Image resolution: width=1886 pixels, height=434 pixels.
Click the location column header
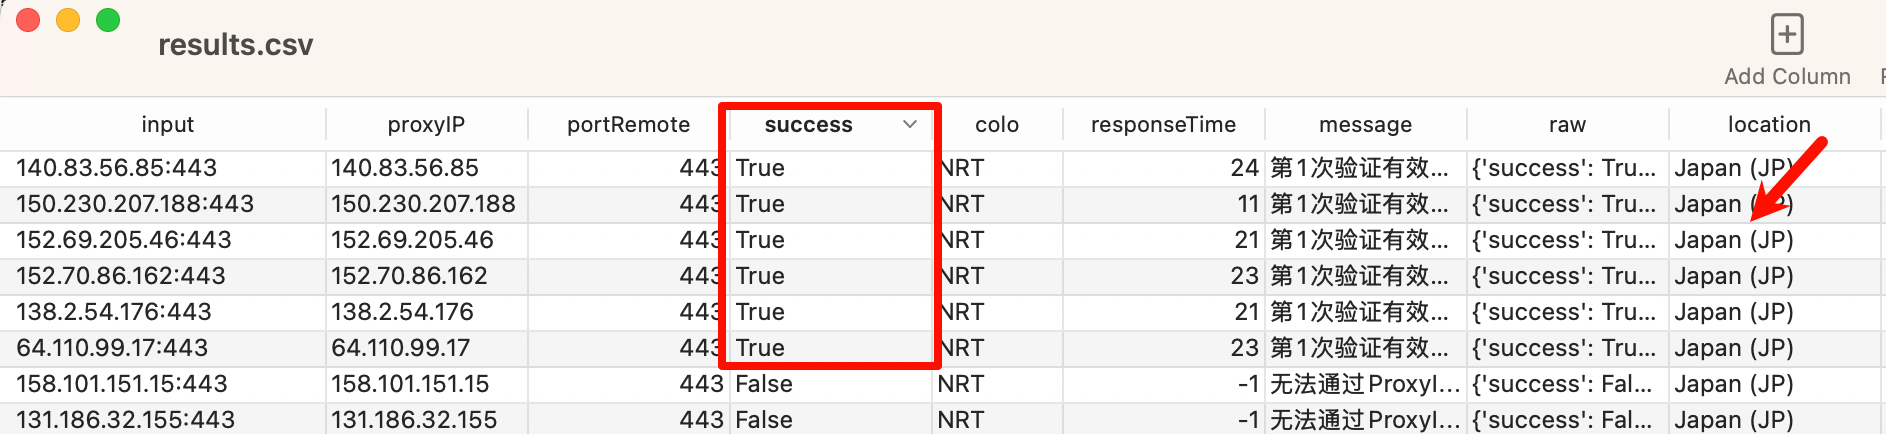[x=1769, y=125]
